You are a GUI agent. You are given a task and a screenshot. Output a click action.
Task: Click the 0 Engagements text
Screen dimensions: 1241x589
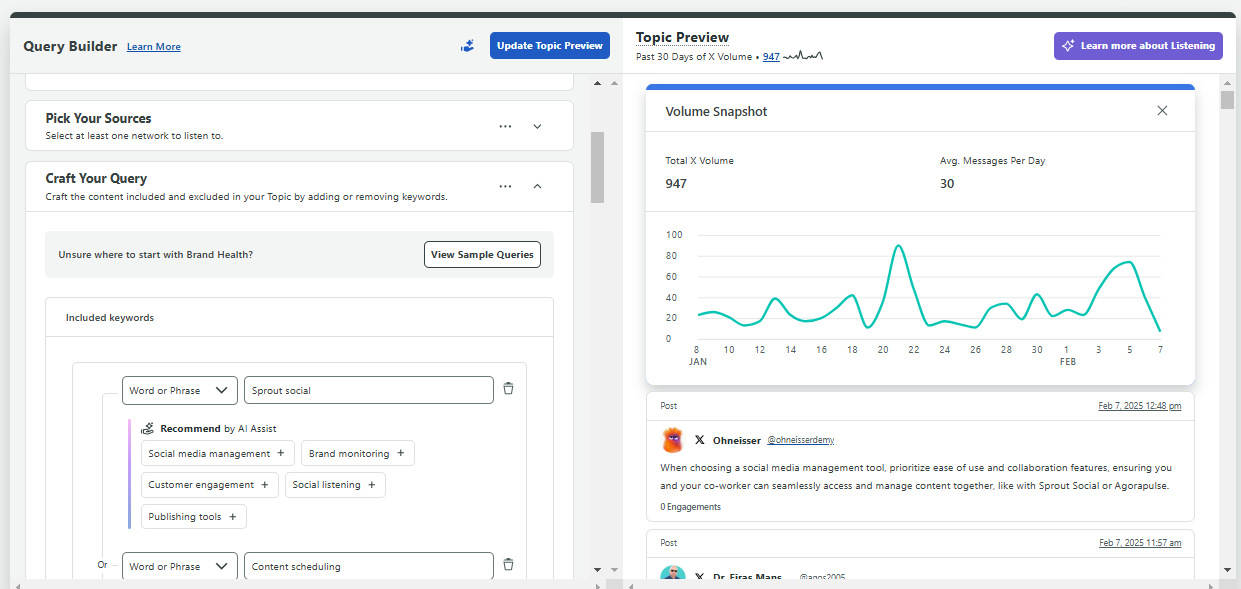point(691,507)
